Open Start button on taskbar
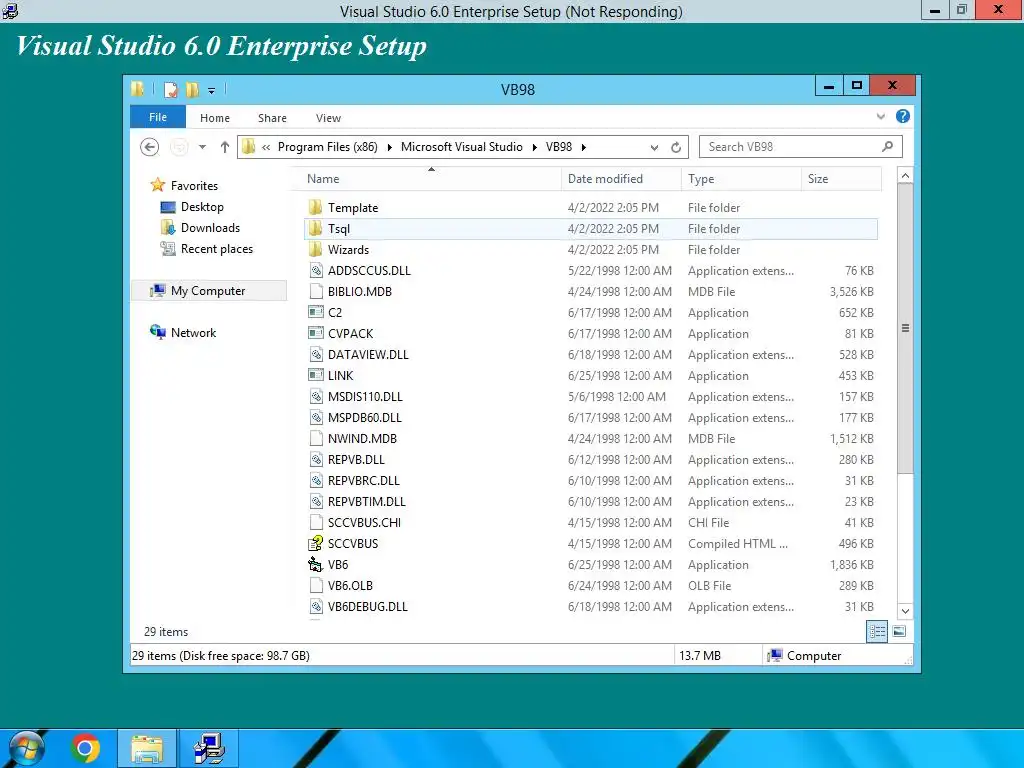 point(26,748)
